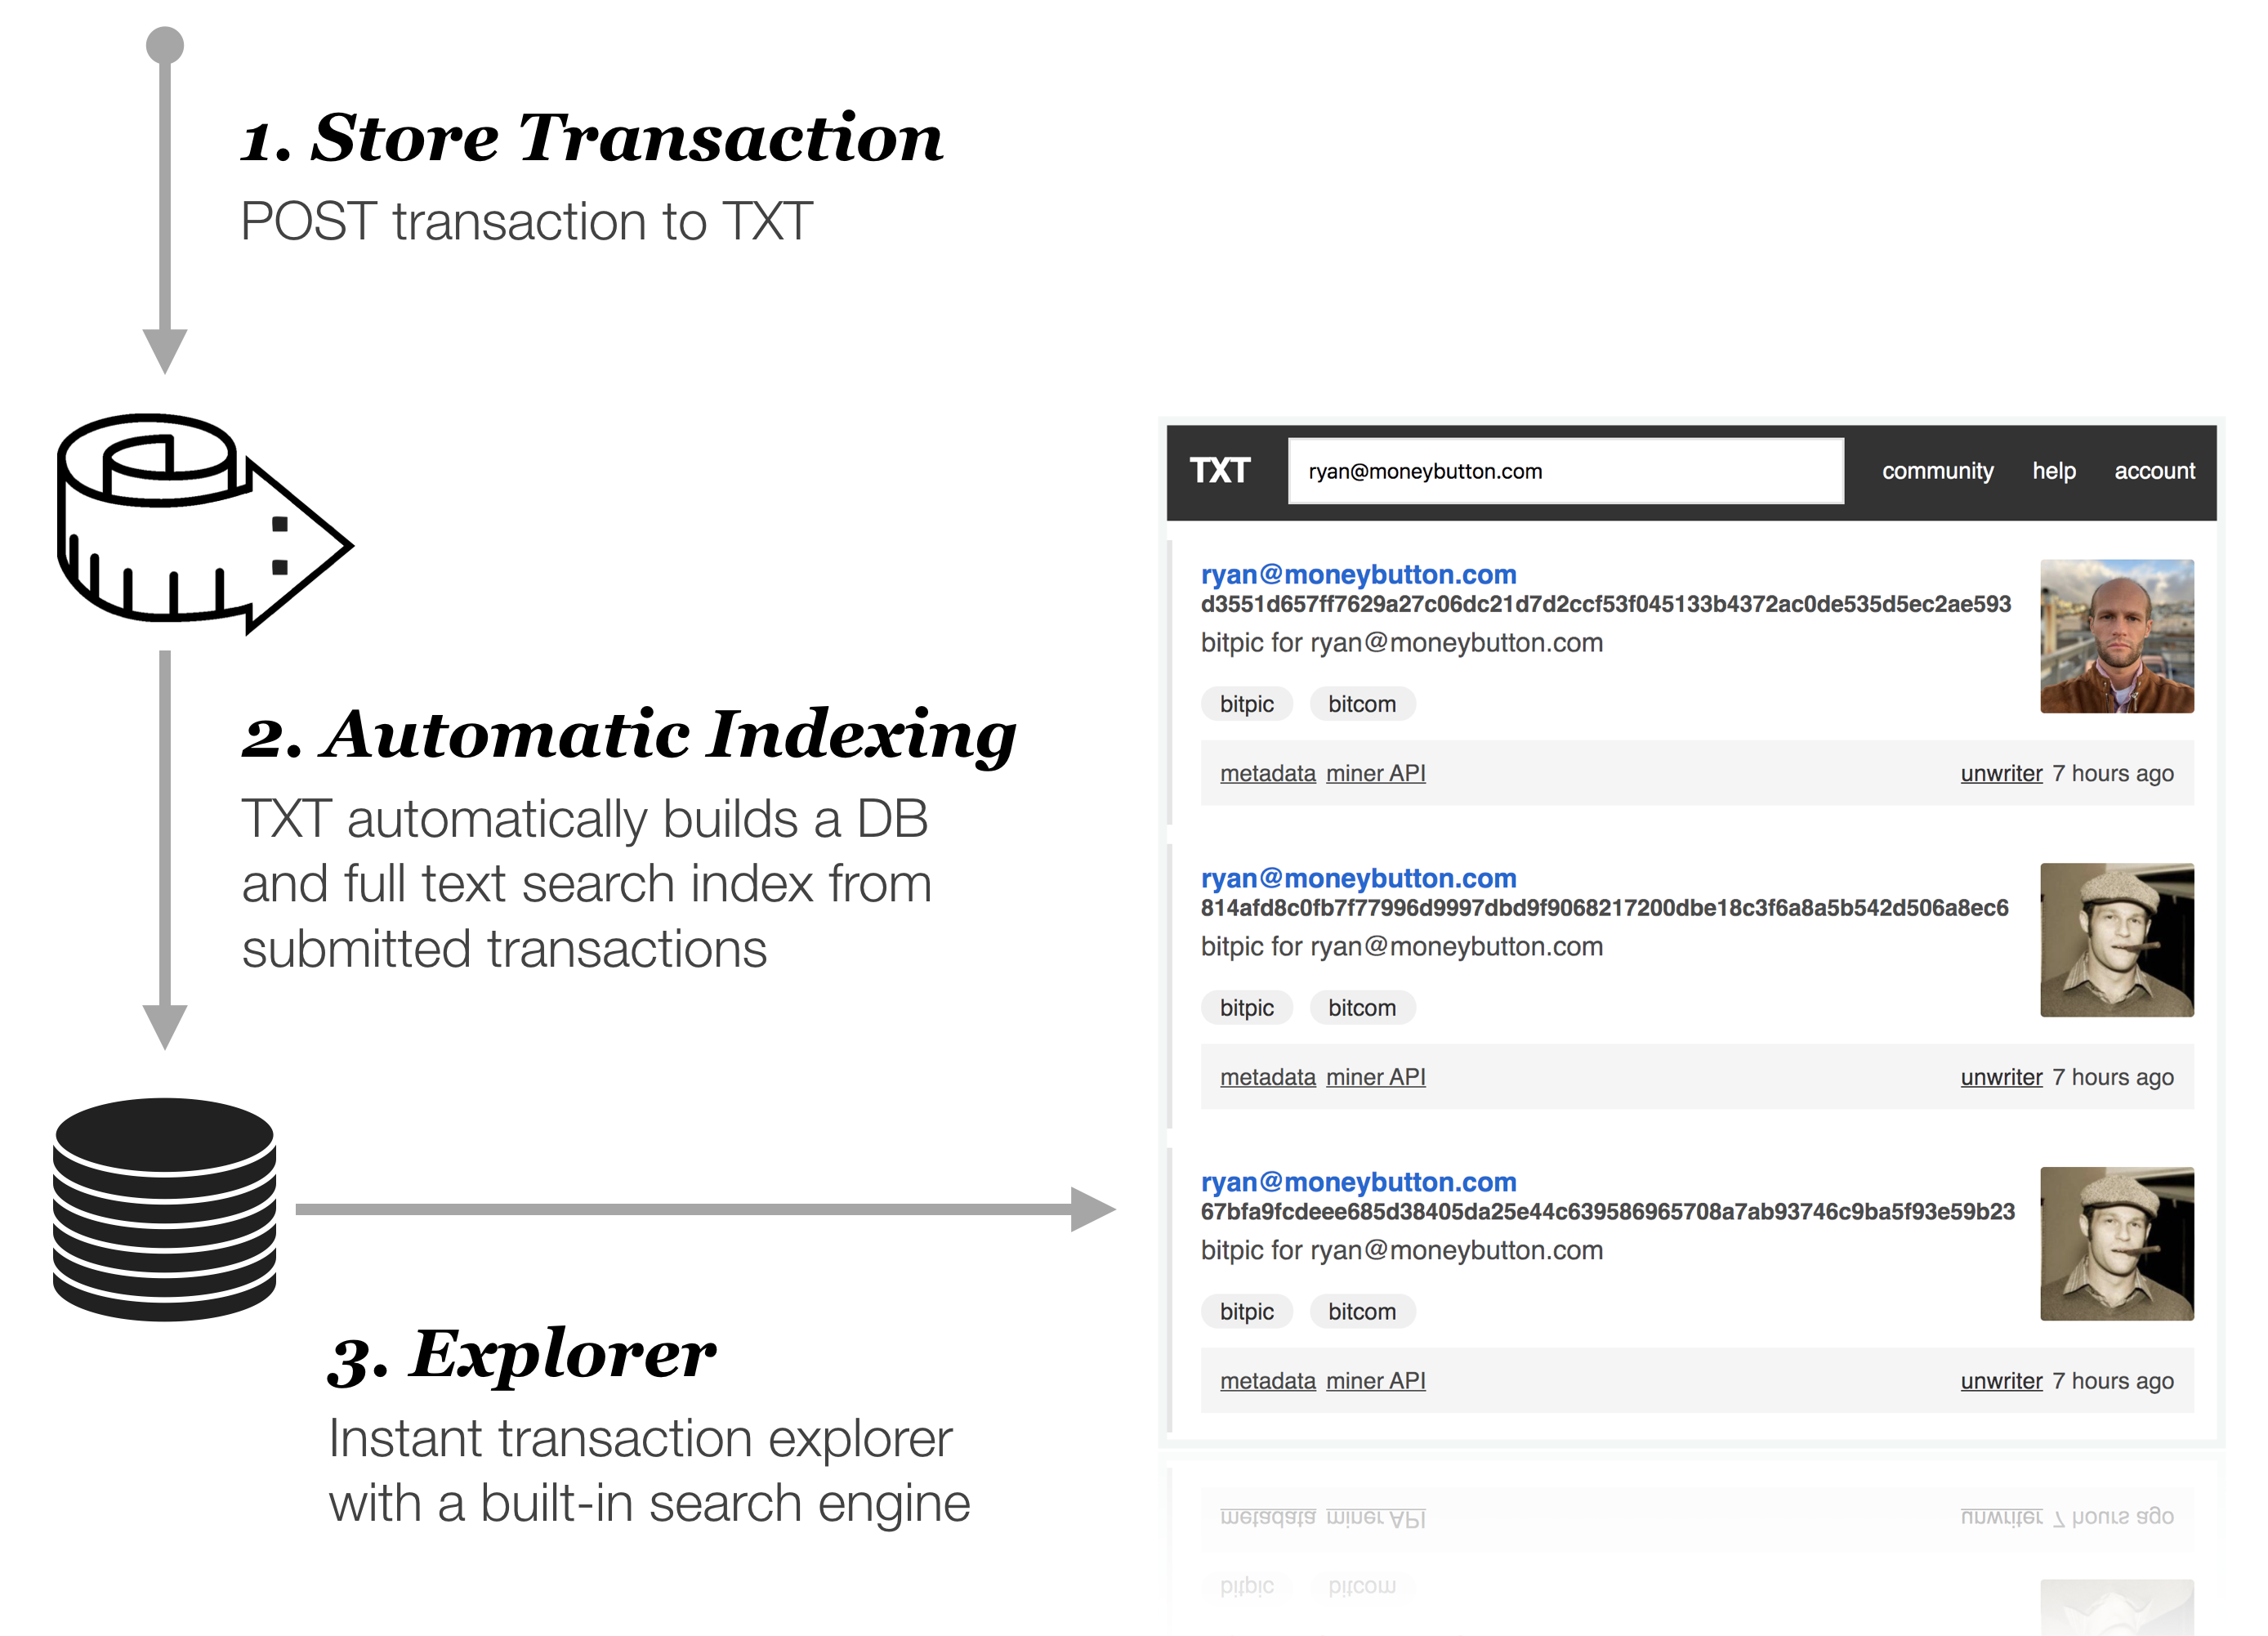Open the account menu item
The height and width of the screenshot is (1636, 2268).
(2154, 471)
